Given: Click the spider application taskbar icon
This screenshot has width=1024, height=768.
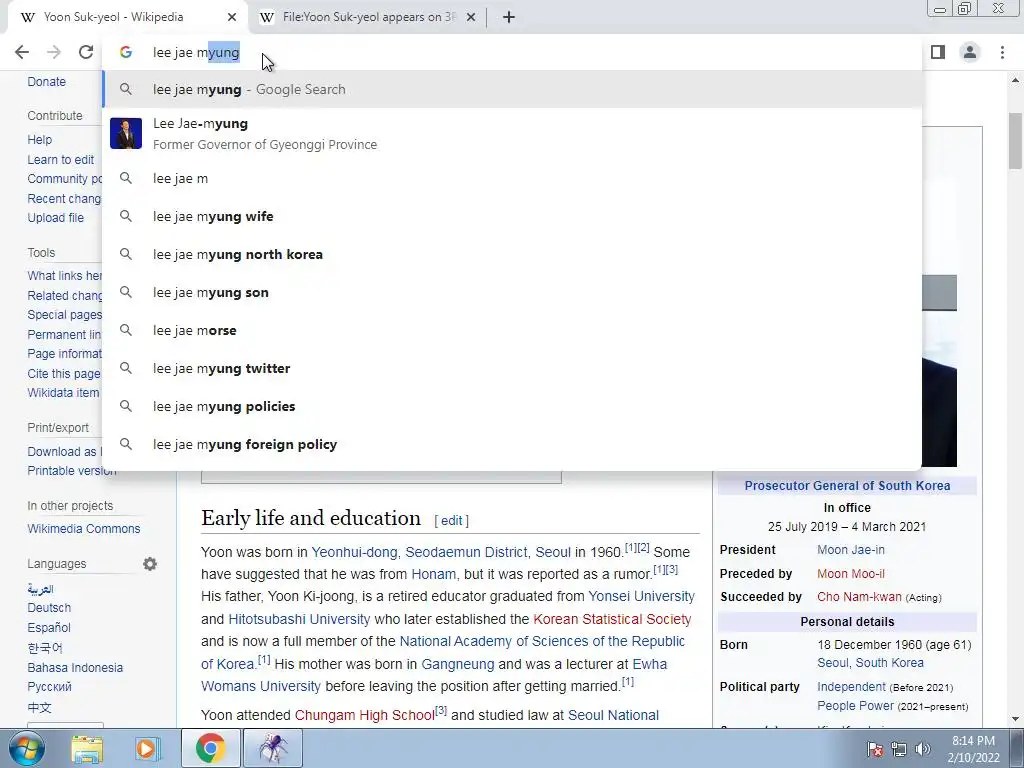Looking at the screenshot, I should tap(273, 748).
